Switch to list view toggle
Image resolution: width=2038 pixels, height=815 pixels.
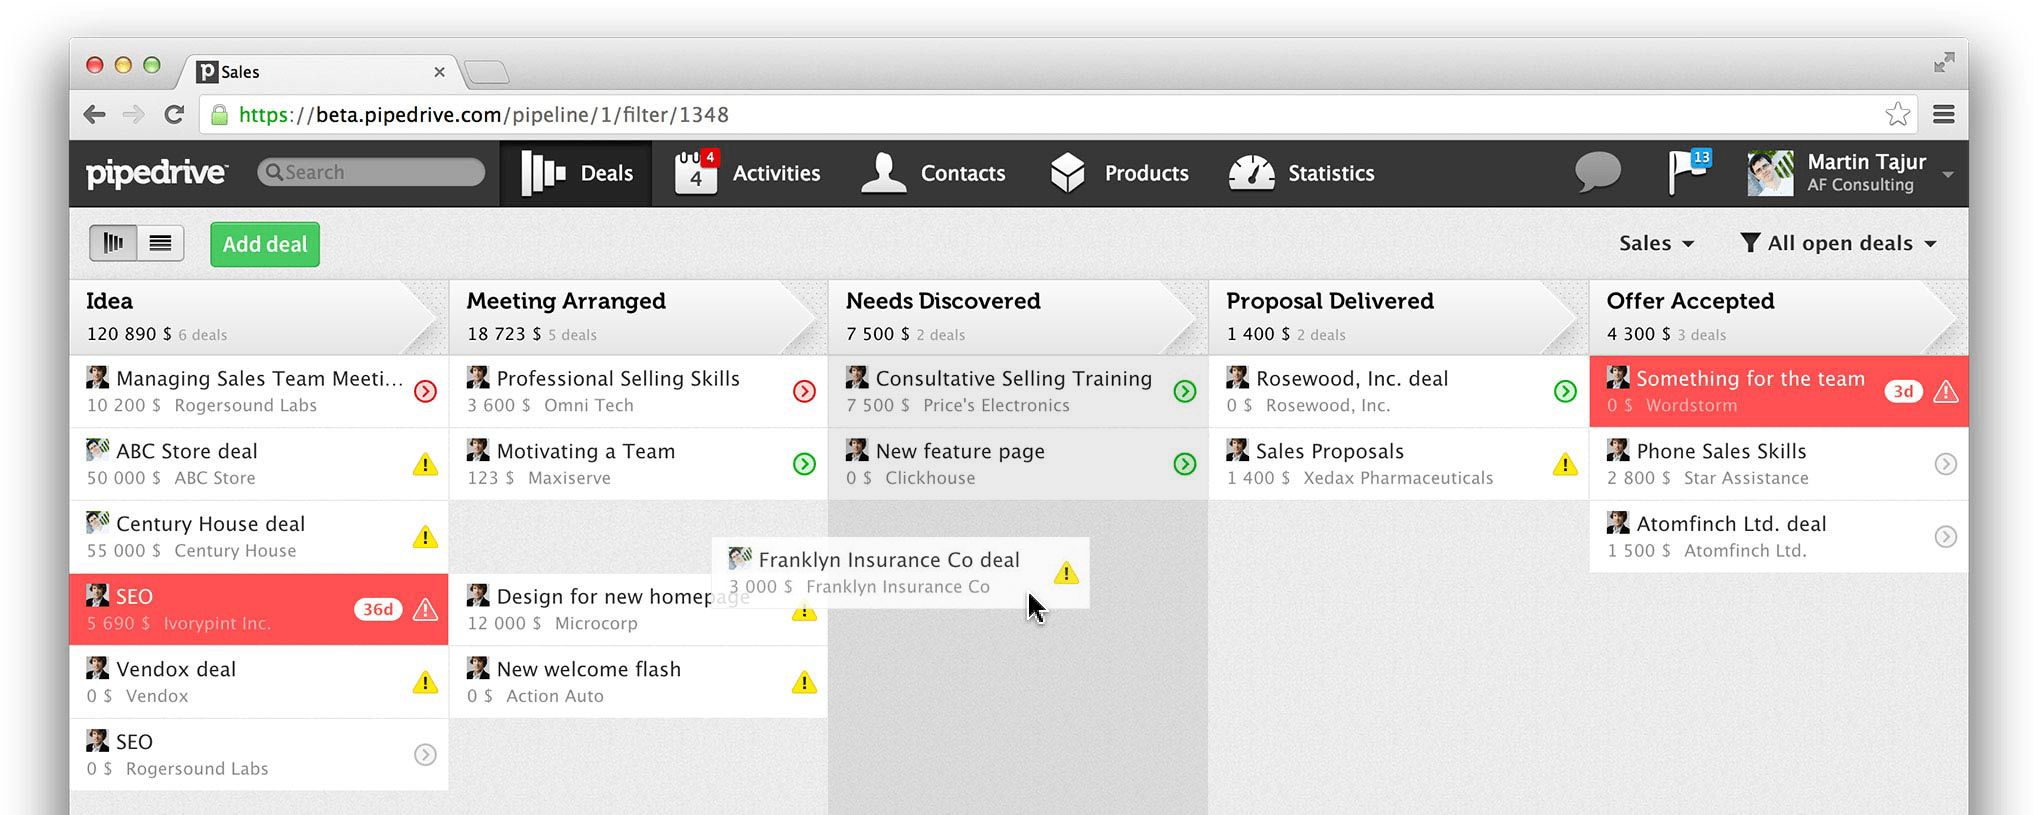click(161, 243)
